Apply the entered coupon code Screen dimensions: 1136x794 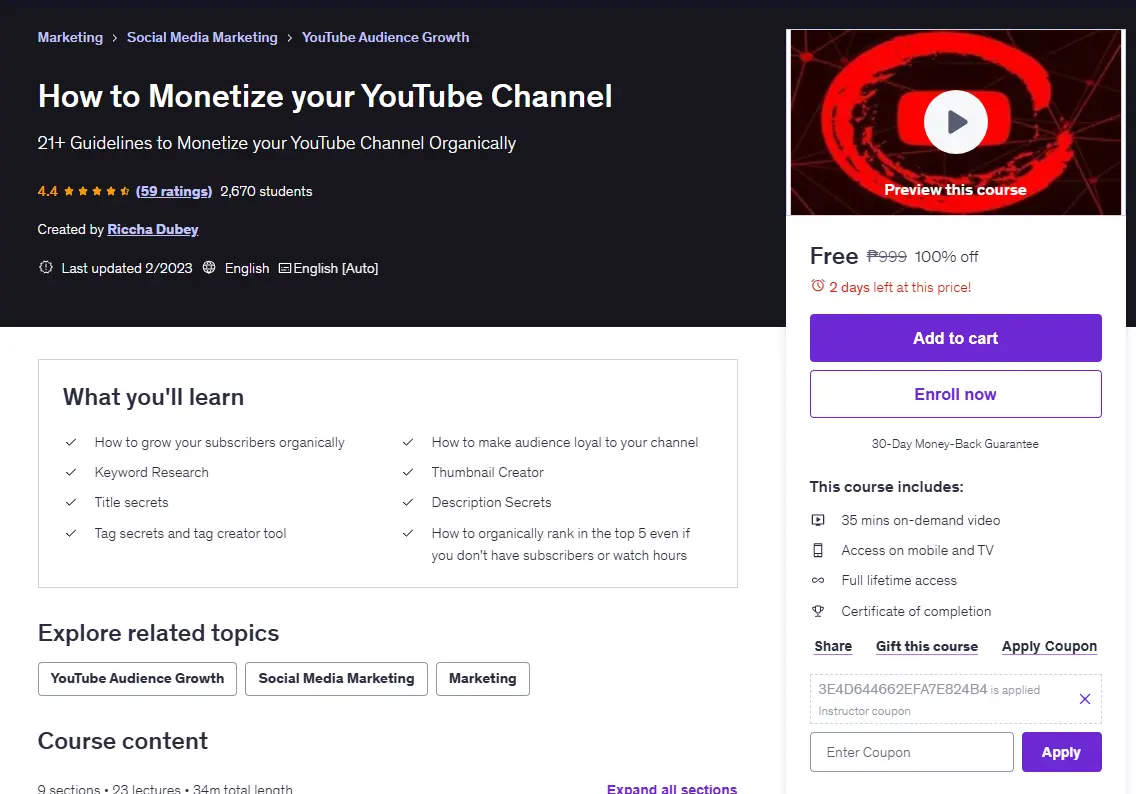[1061, 752]
